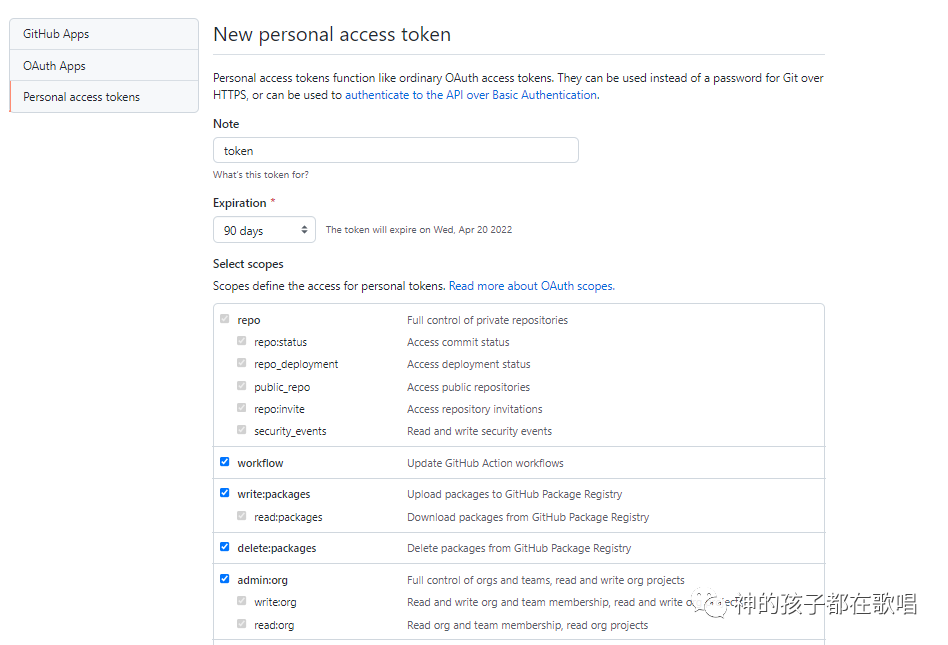This screenshot has height=645, width=948.
Task: Toggle the security_events checkbox
Action: click(x=242, y=430)
